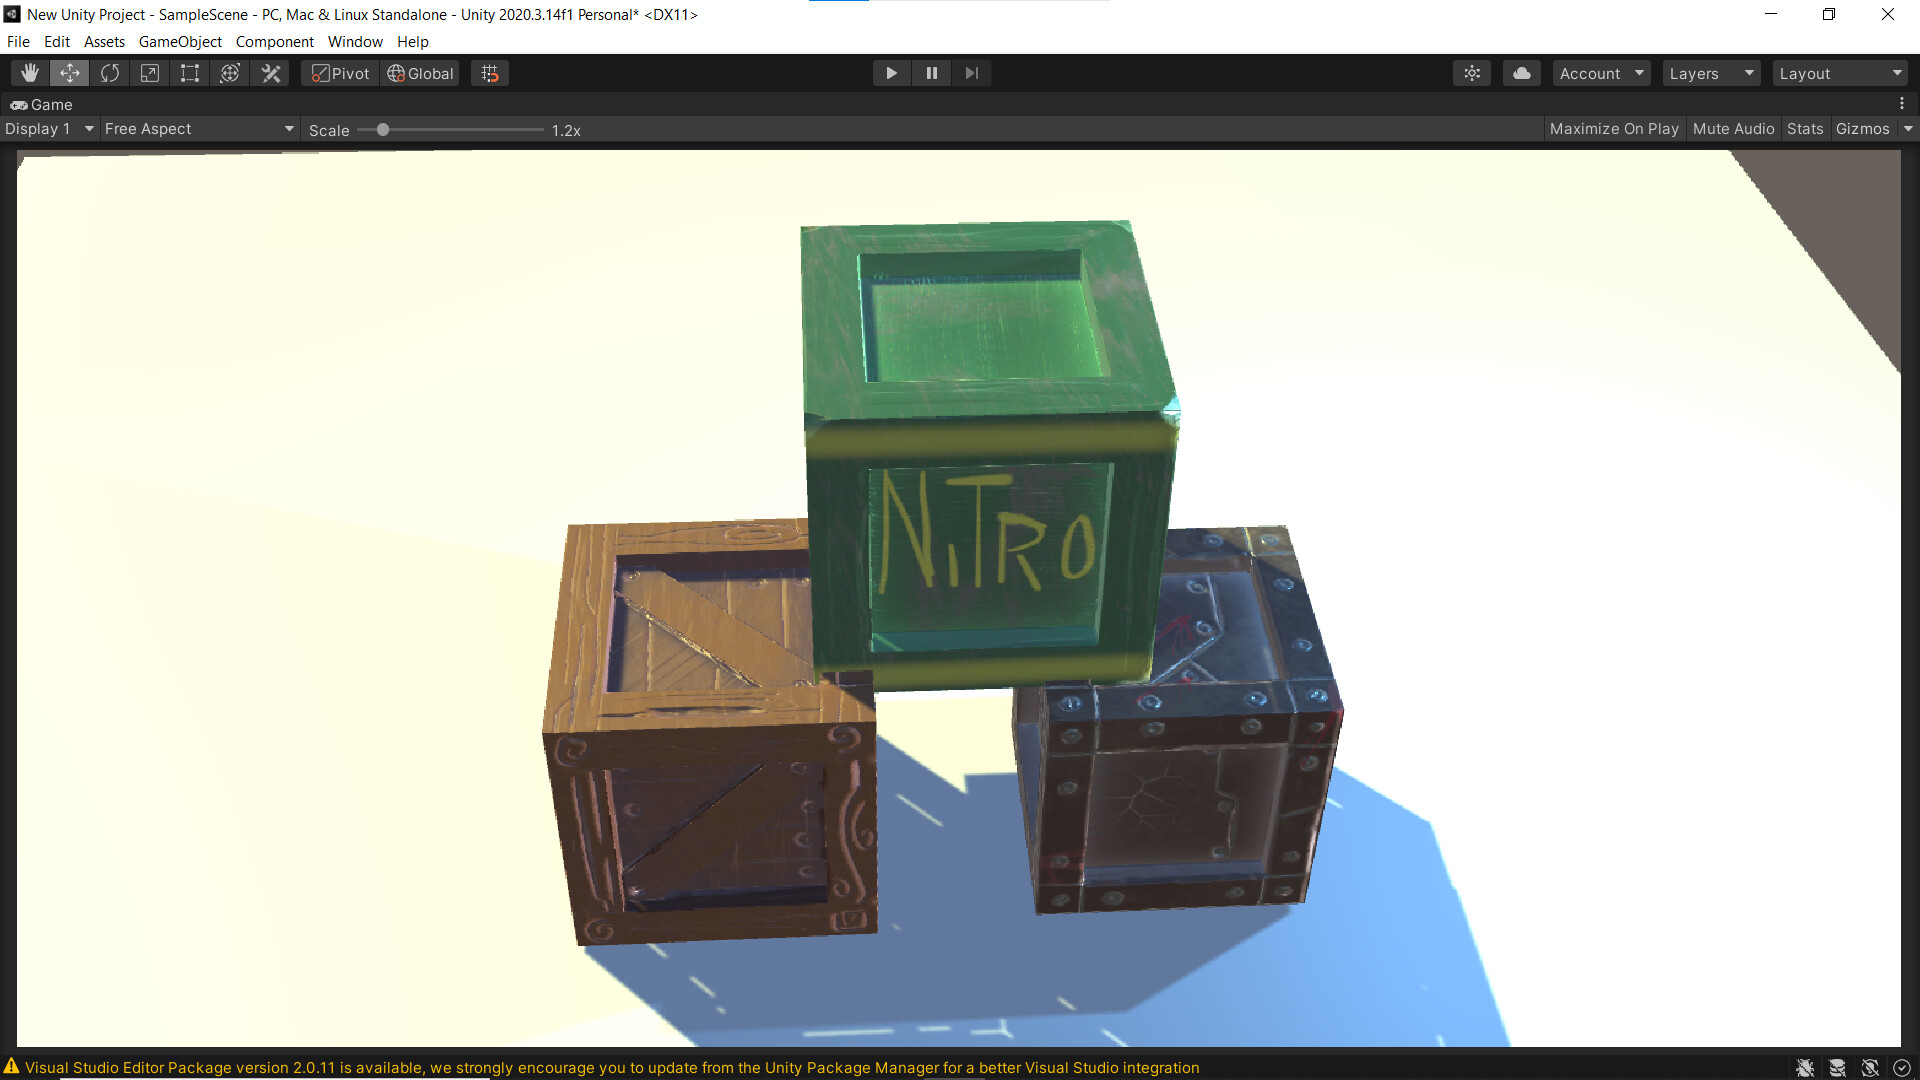Select the Rect Transform tool

click(189, 72)
